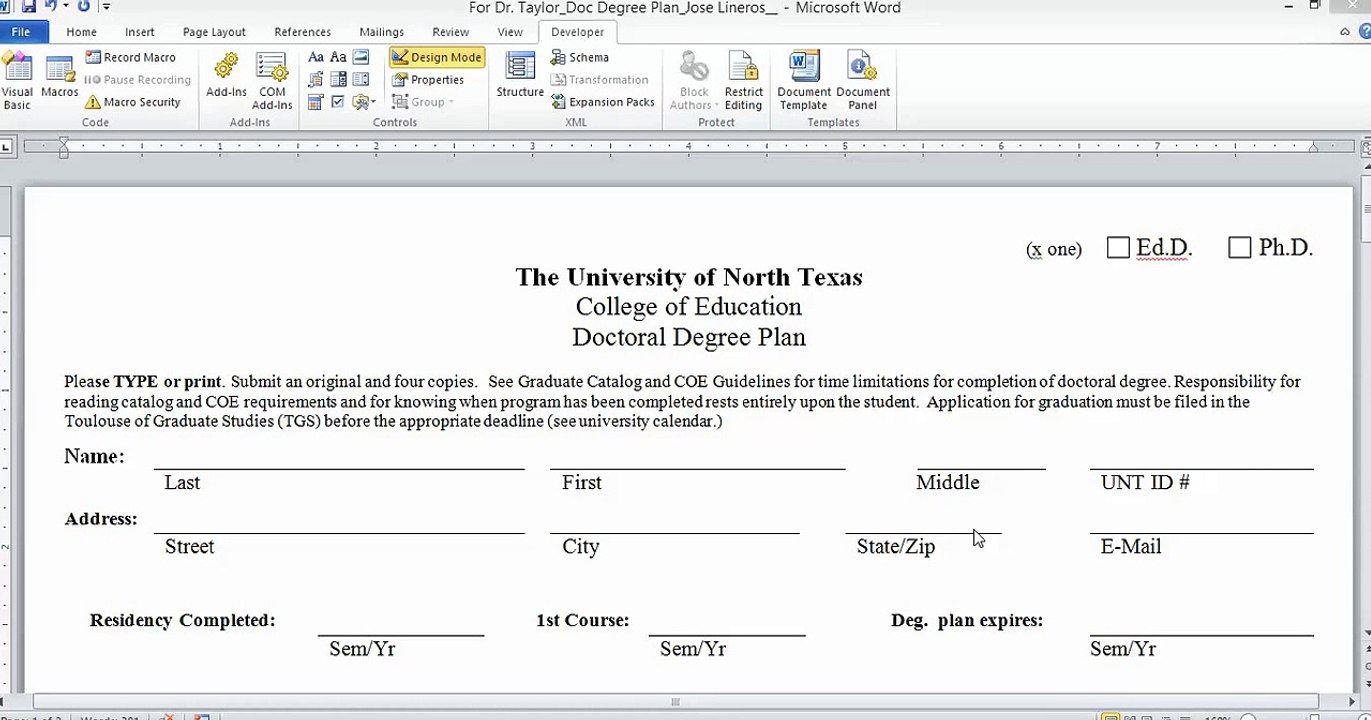Open the Schema dialog
This screenshot has width=1371, height=720.
(x=580, y=57)
